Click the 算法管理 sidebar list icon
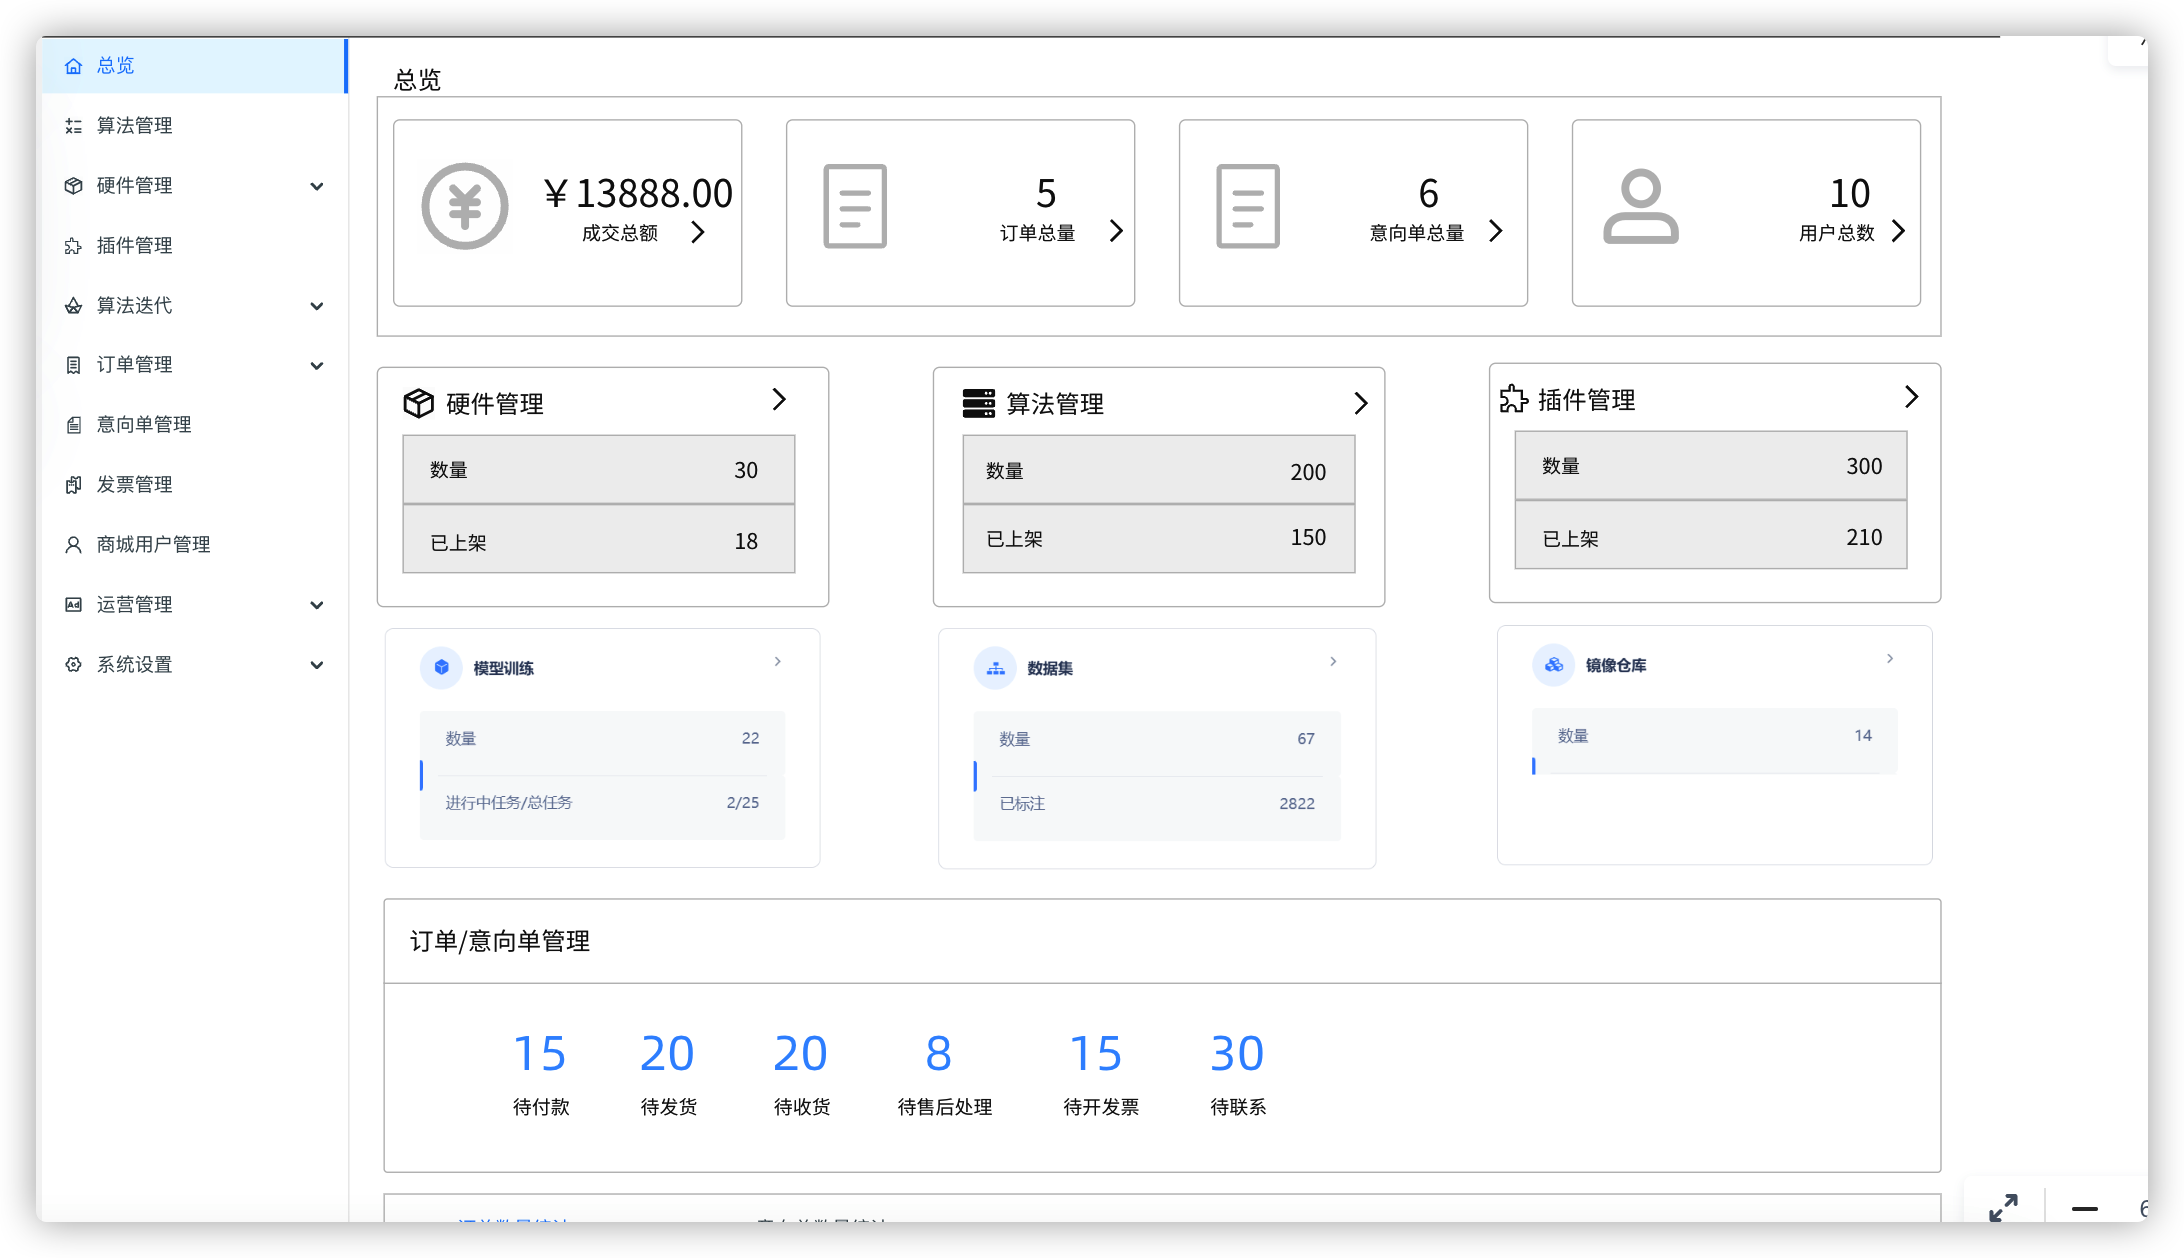2184x1258 pixels. click(73, 126)
